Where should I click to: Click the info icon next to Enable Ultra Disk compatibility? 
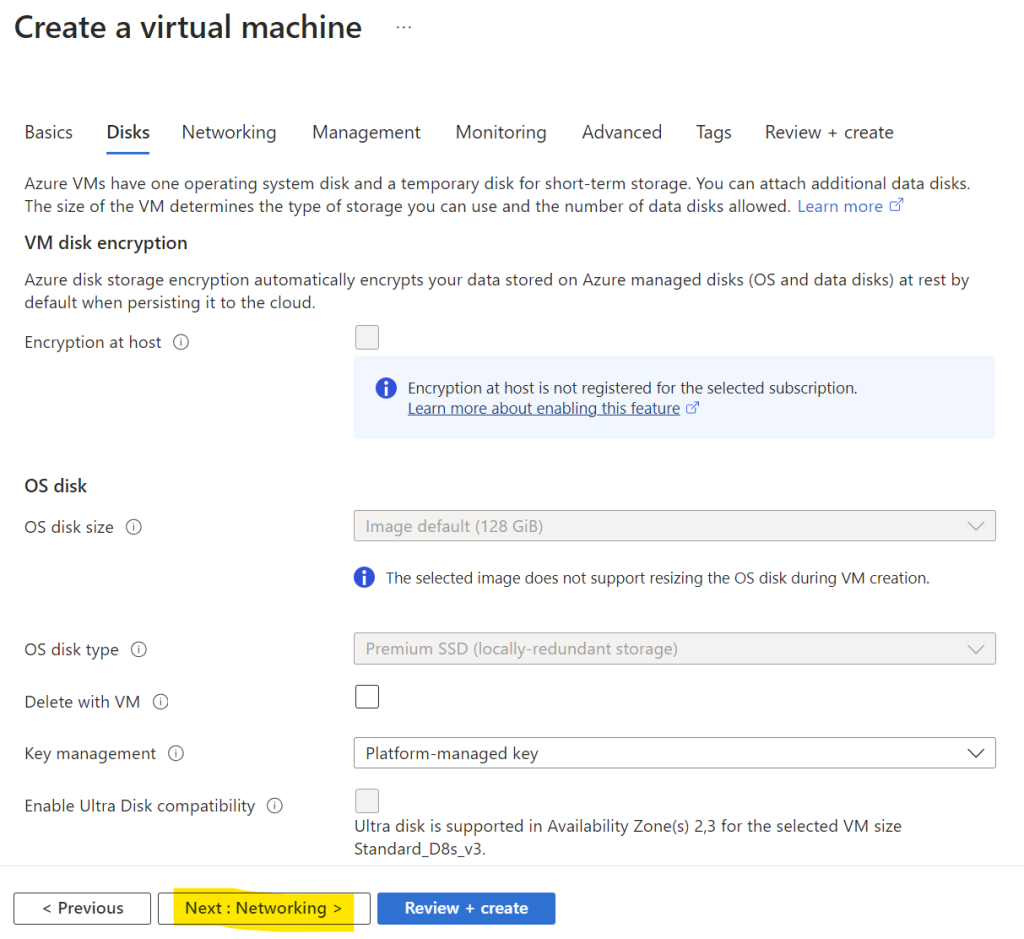coord(275,806)
